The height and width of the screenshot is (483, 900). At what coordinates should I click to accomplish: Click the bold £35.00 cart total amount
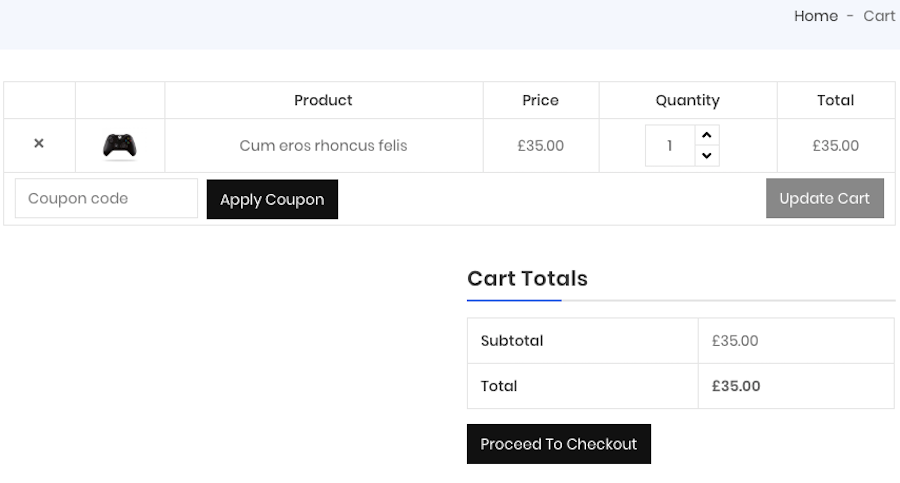(736, 386)
